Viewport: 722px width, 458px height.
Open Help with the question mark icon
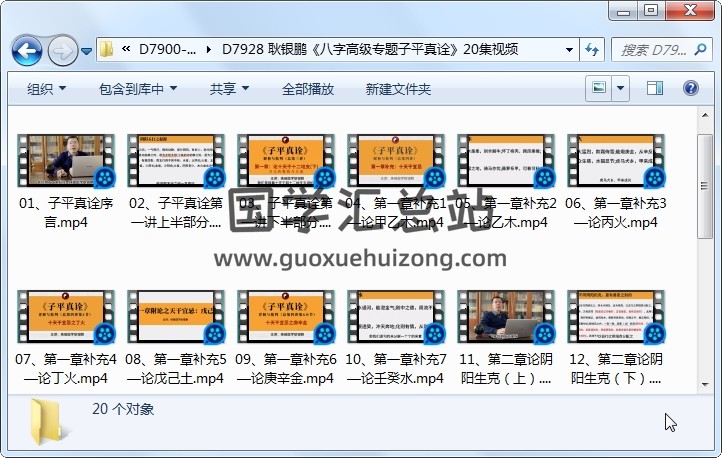coord(691,88)
